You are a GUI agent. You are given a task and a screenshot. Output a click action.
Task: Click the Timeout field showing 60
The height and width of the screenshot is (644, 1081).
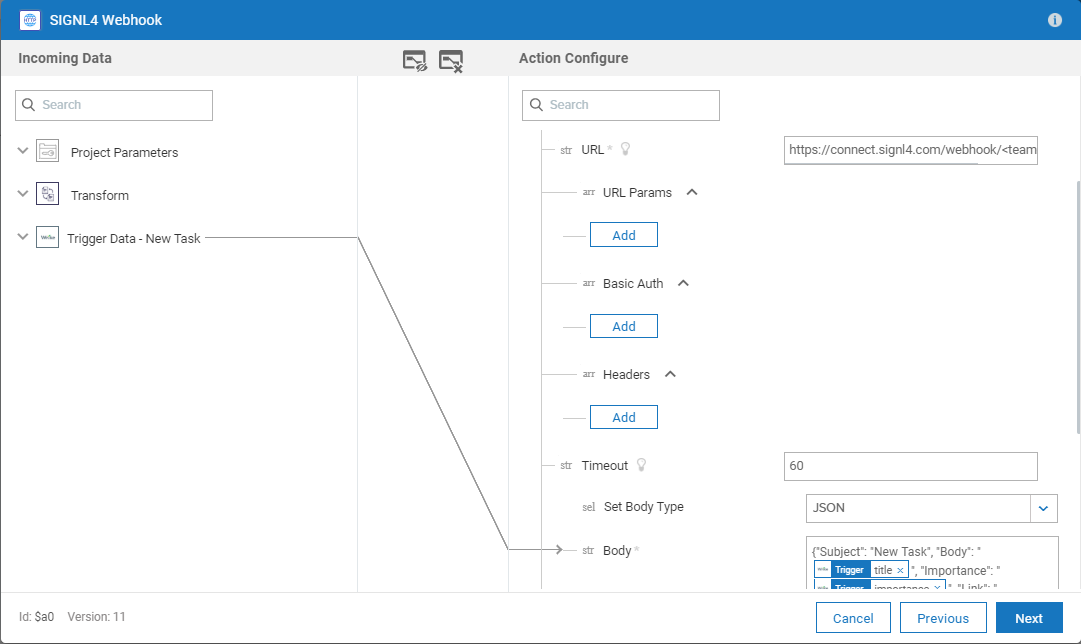(911, 466)
